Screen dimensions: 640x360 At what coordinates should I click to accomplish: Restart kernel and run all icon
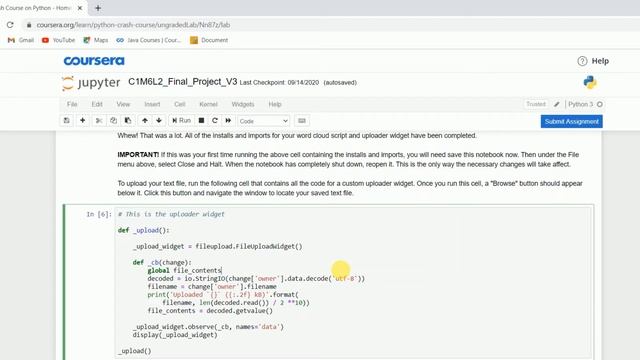(228, 121)
